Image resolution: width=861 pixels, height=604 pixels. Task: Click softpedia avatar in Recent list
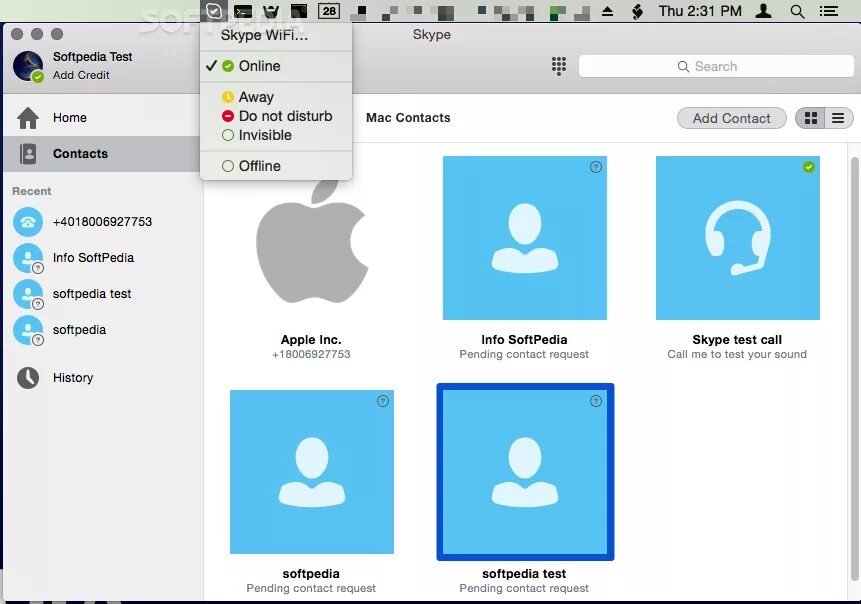click(28, 330)
